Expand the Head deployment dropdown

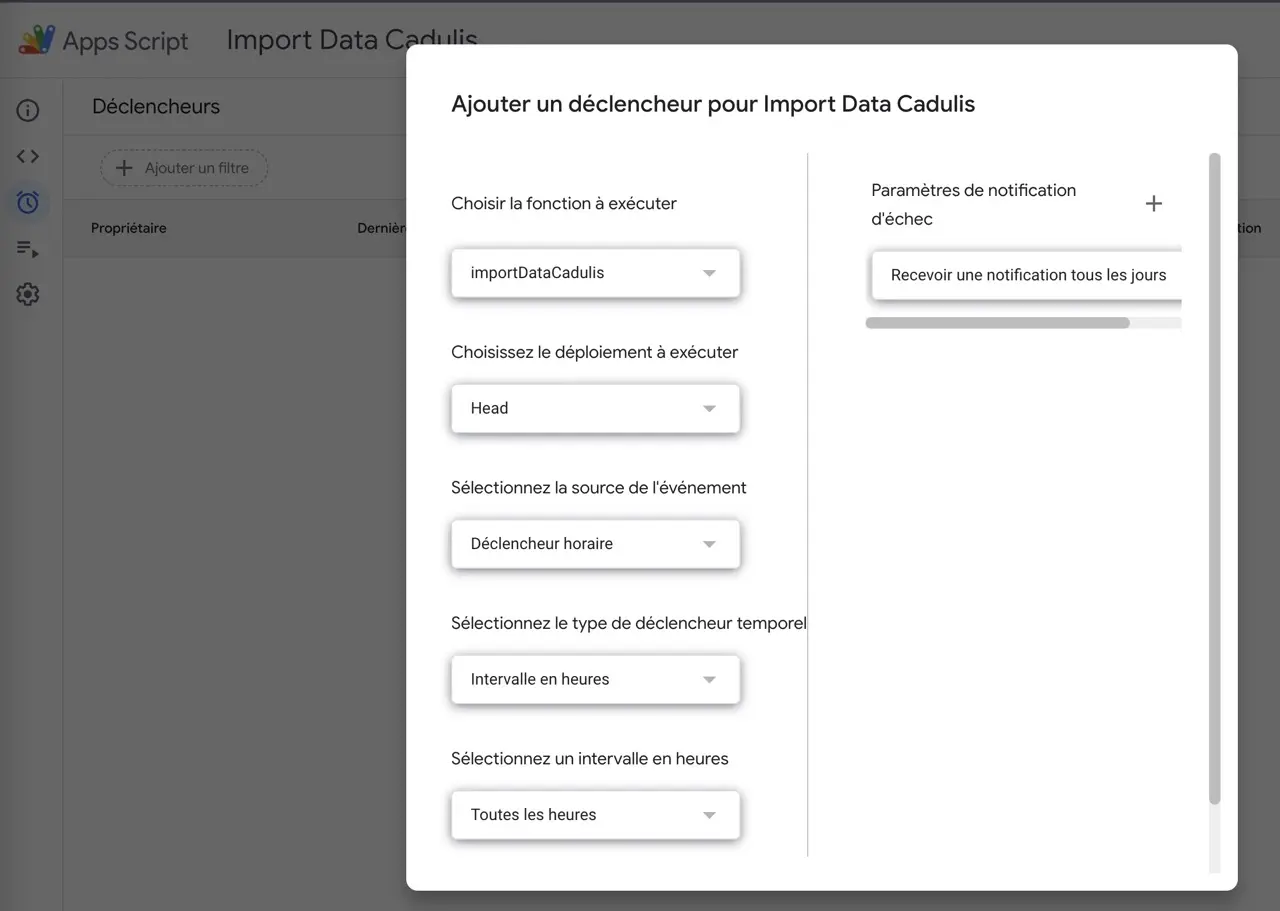[595, 409]
